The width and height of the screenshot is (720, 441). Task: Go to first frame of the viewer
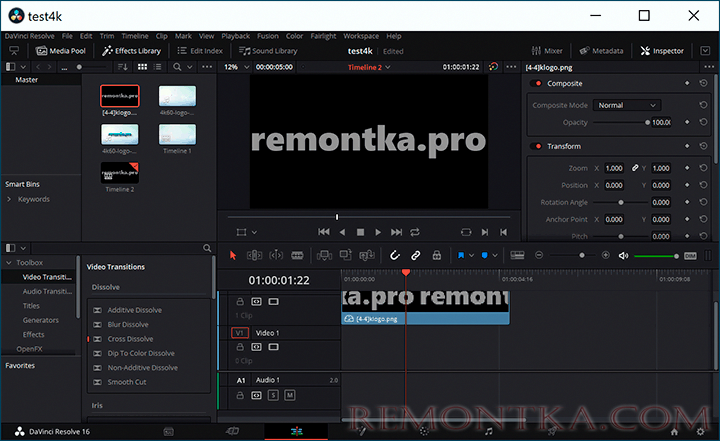[x=324, y=232]
